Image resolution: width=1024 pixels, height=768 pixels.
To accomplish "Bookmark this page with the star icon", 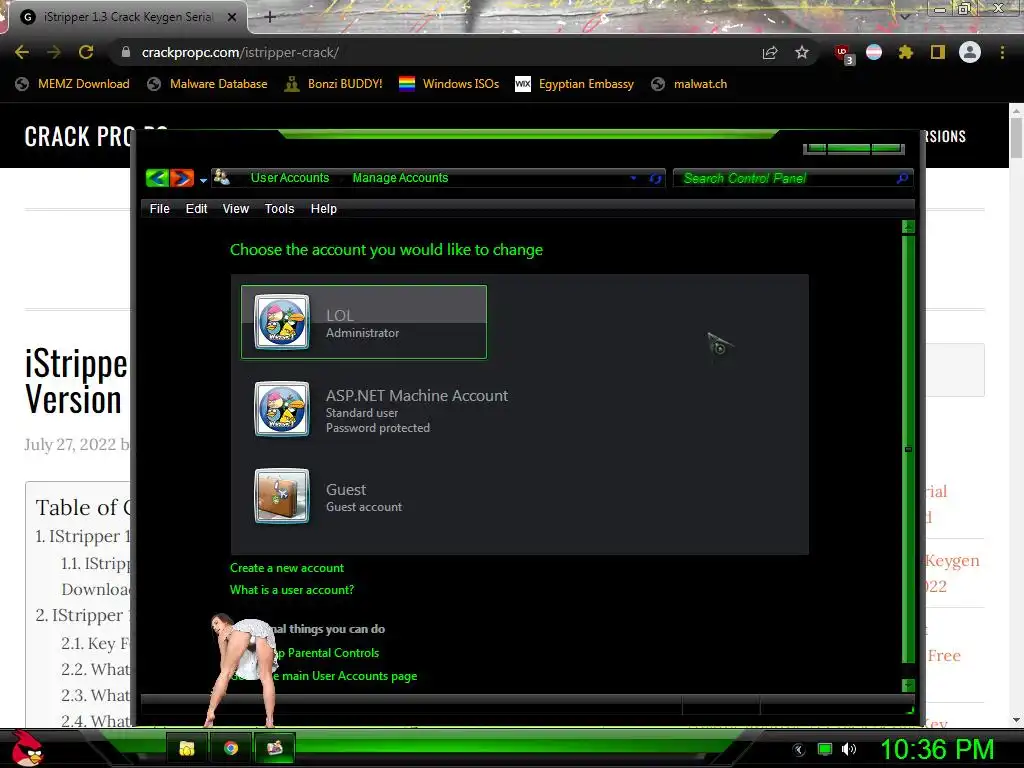I will 802,52.
